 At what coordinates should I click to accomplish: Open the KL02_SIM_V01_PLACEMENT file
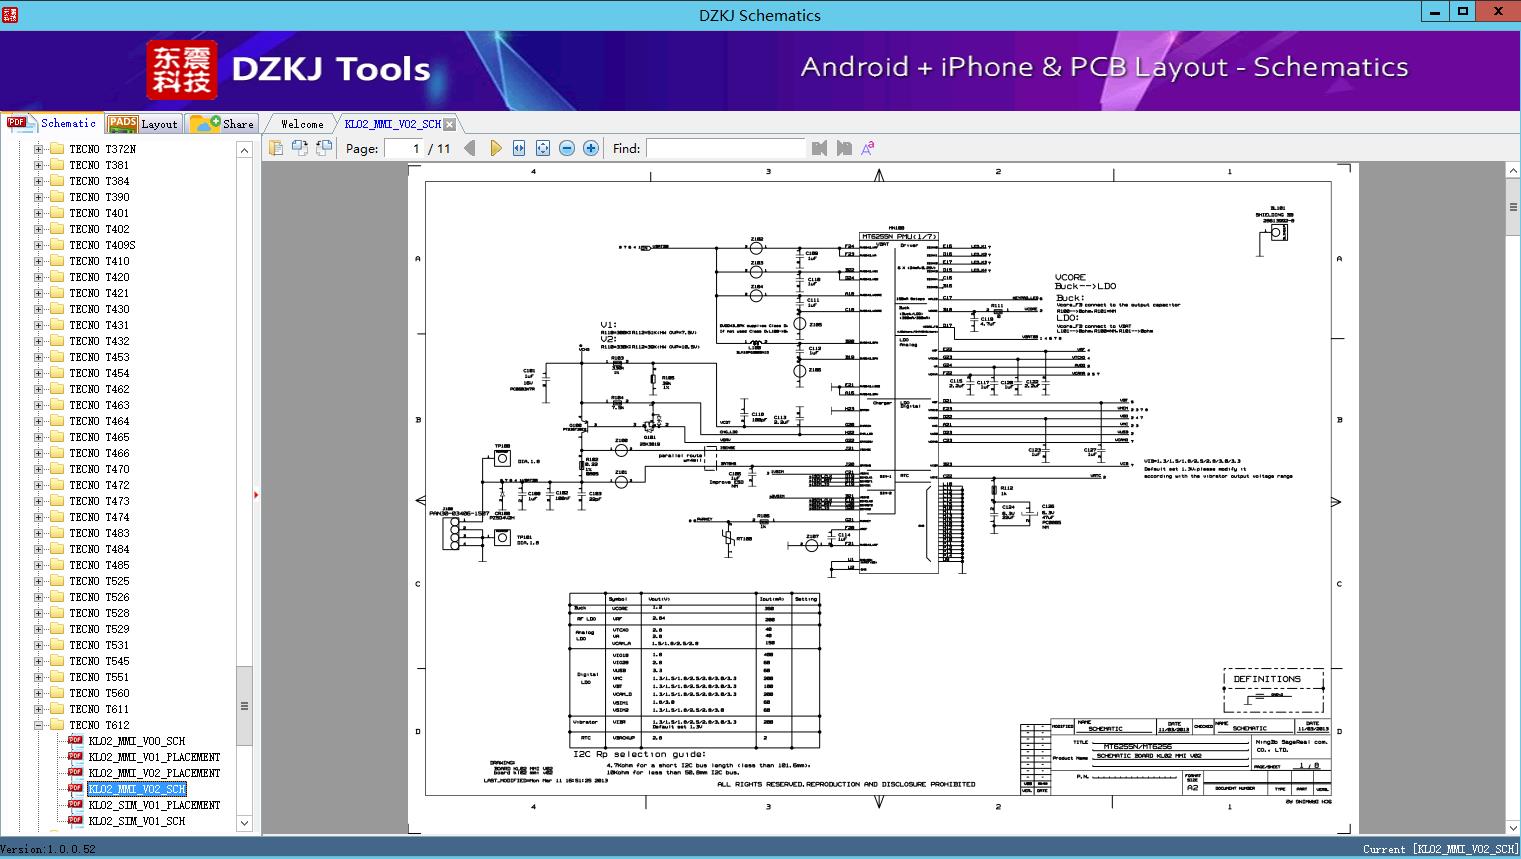154,805
